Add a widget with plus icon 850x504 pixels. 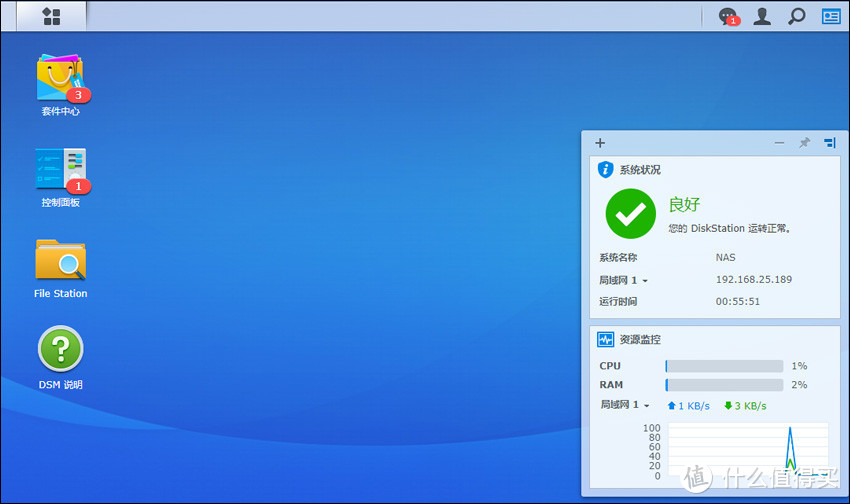600,143
